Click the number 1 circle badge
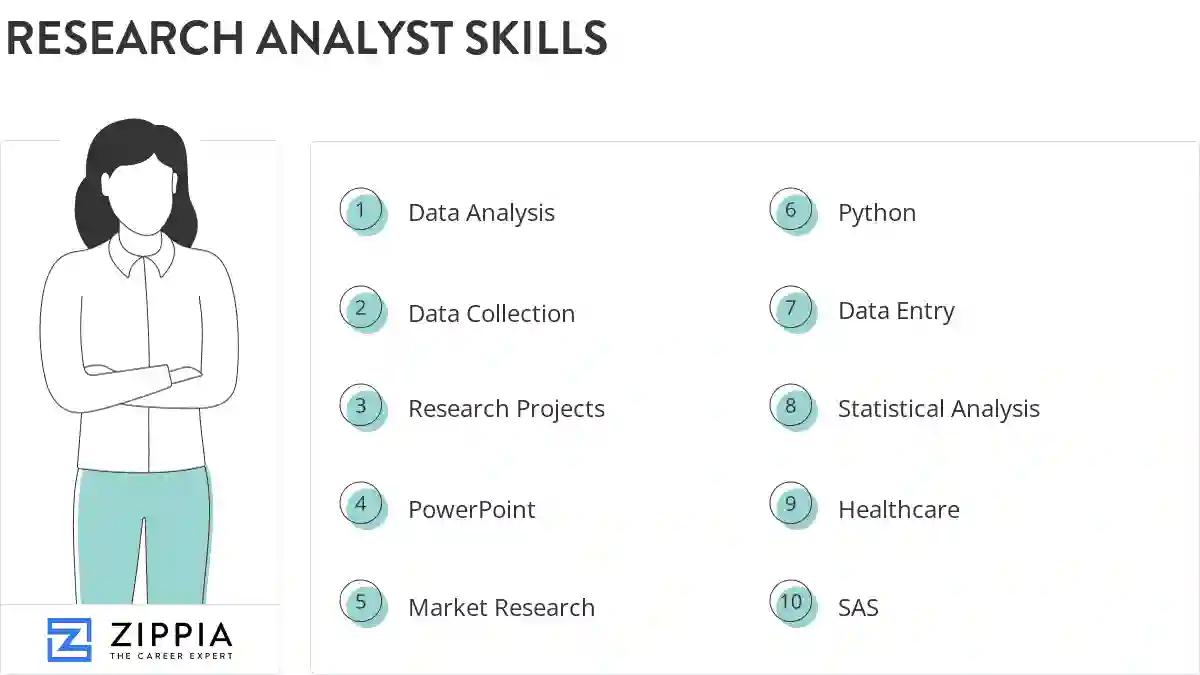The image size is (1200, 675). (361, 211)
